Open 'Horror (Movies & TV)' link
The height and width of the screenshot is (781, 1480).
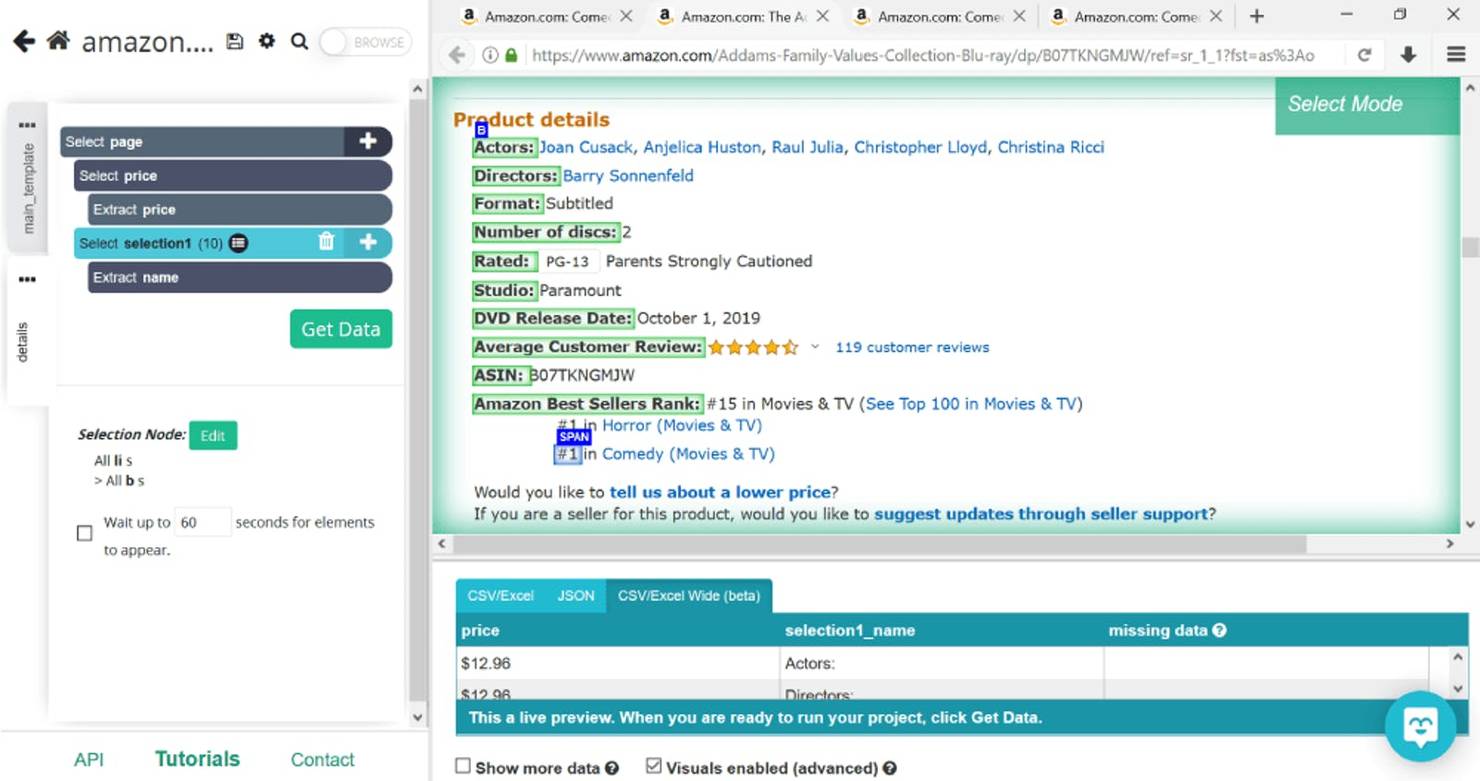pos(682,425)
